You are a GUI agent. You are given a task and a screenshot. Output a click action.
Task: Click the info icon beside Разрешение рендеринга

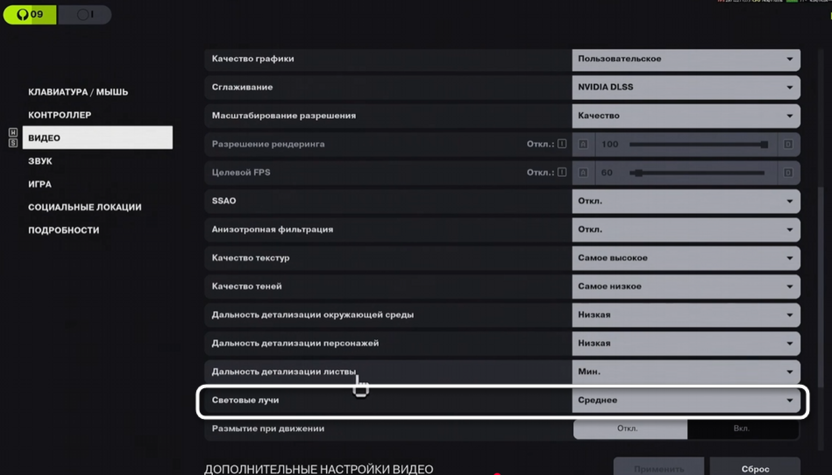[562, 144]
